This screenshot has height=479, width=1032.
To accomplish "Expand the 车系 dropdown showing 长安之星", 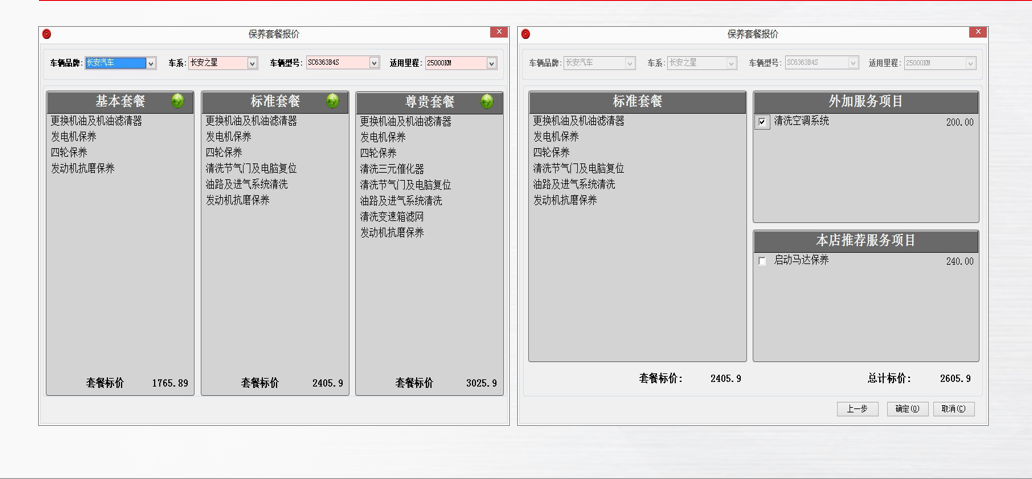I will pos(252,63).
